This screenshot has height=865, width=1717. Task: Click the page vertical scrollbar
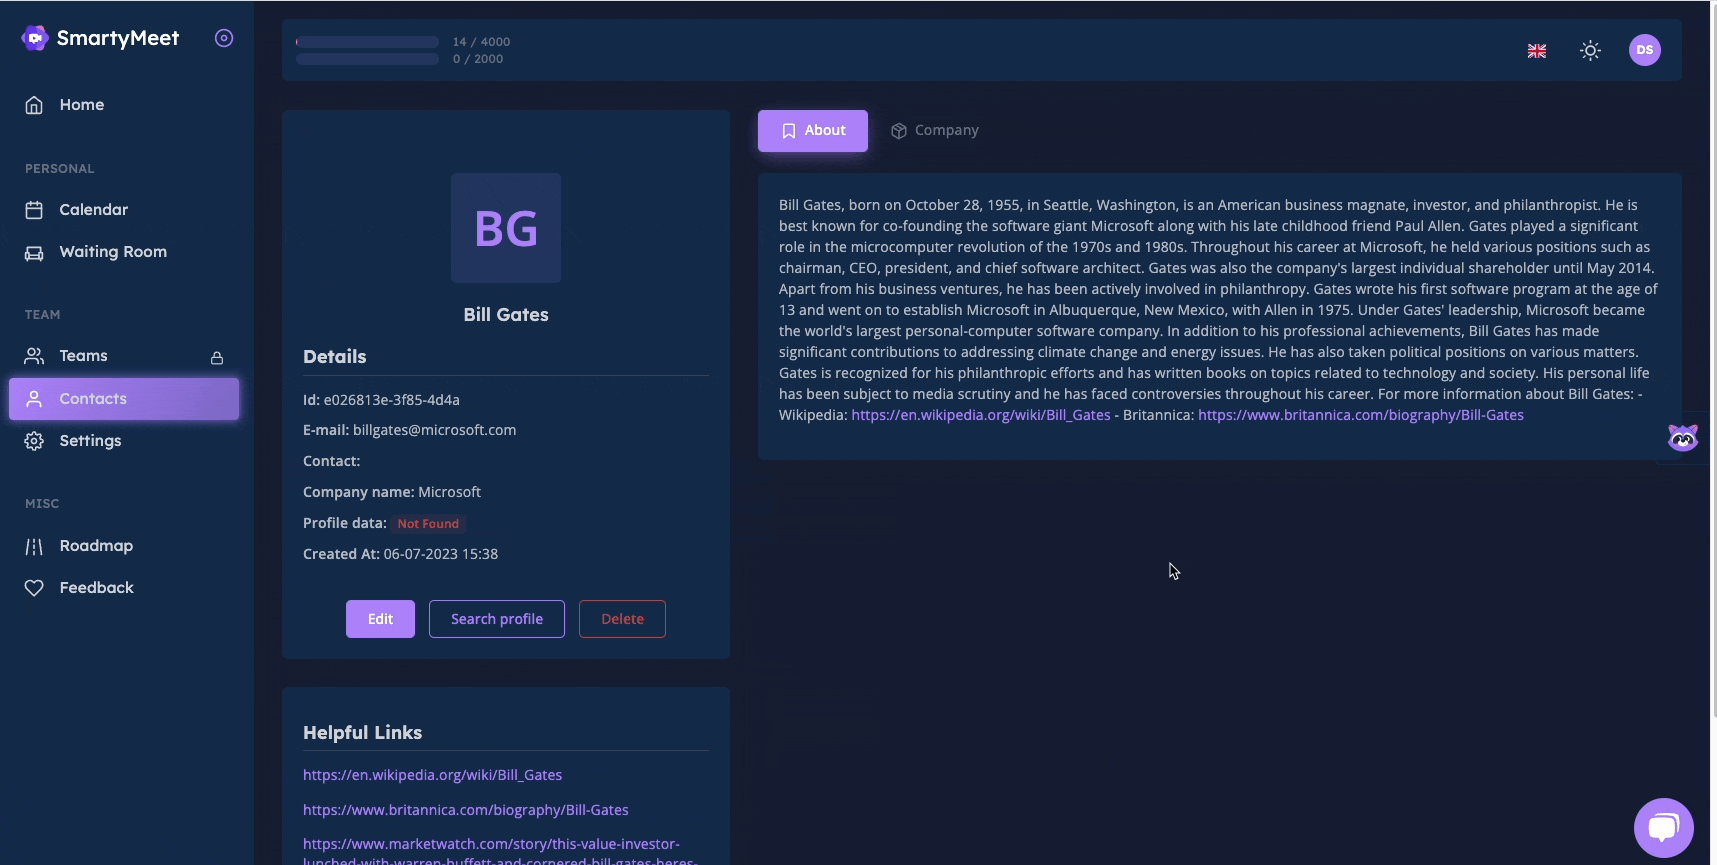click(x=1714, y=360)
